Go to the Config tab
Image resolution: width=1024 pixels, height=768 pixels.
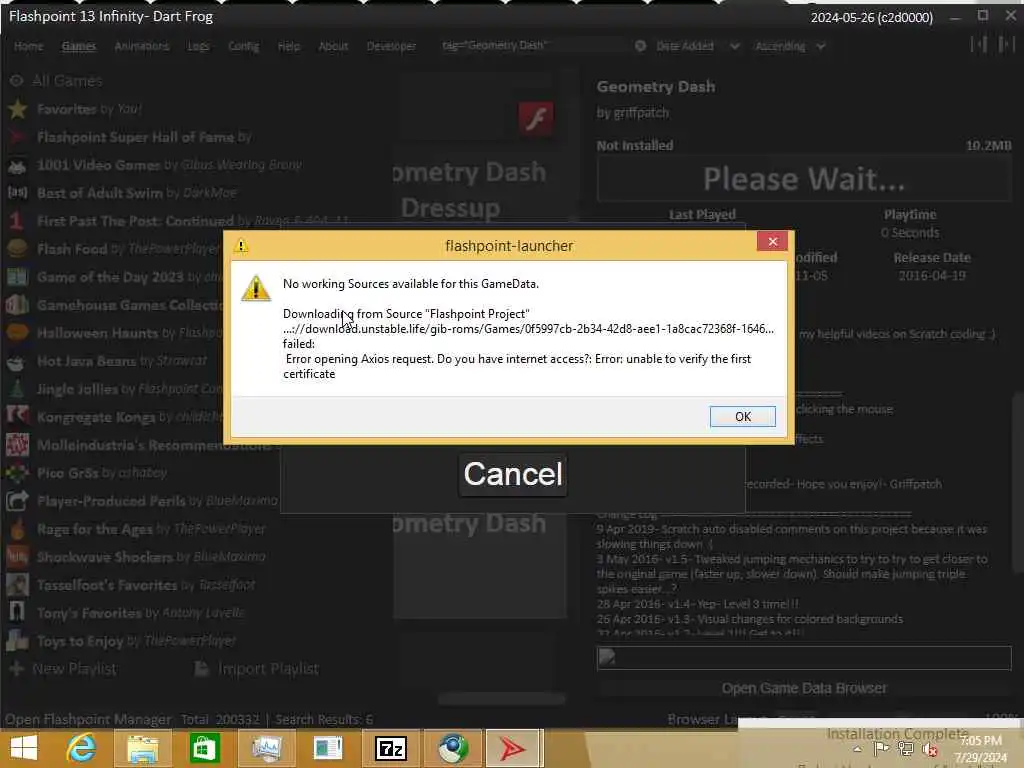[244, 46]
